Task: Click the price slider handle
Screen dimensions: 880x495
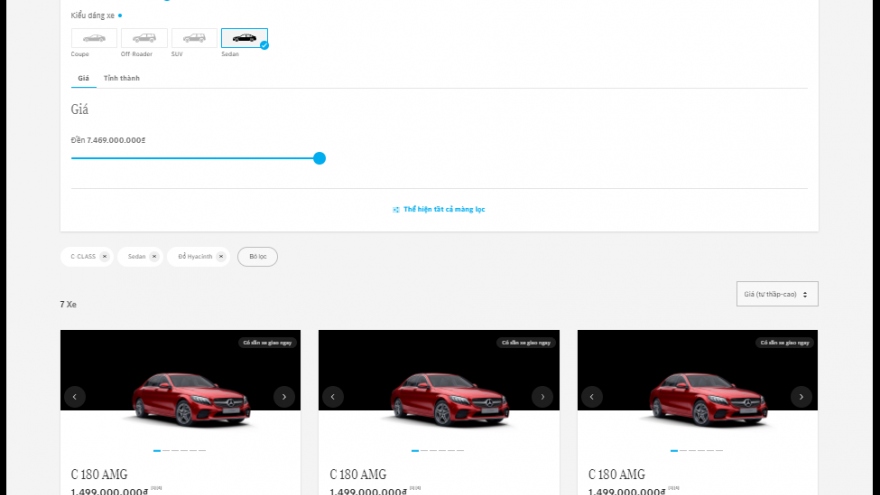Action: pyautogui.click(x=319, y=158)
